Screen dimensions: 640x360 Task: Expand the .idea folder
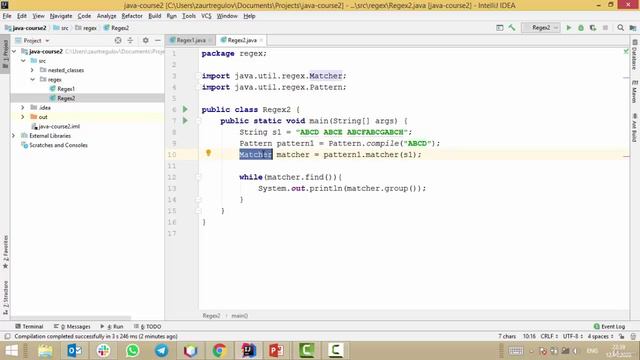(23, 107)
